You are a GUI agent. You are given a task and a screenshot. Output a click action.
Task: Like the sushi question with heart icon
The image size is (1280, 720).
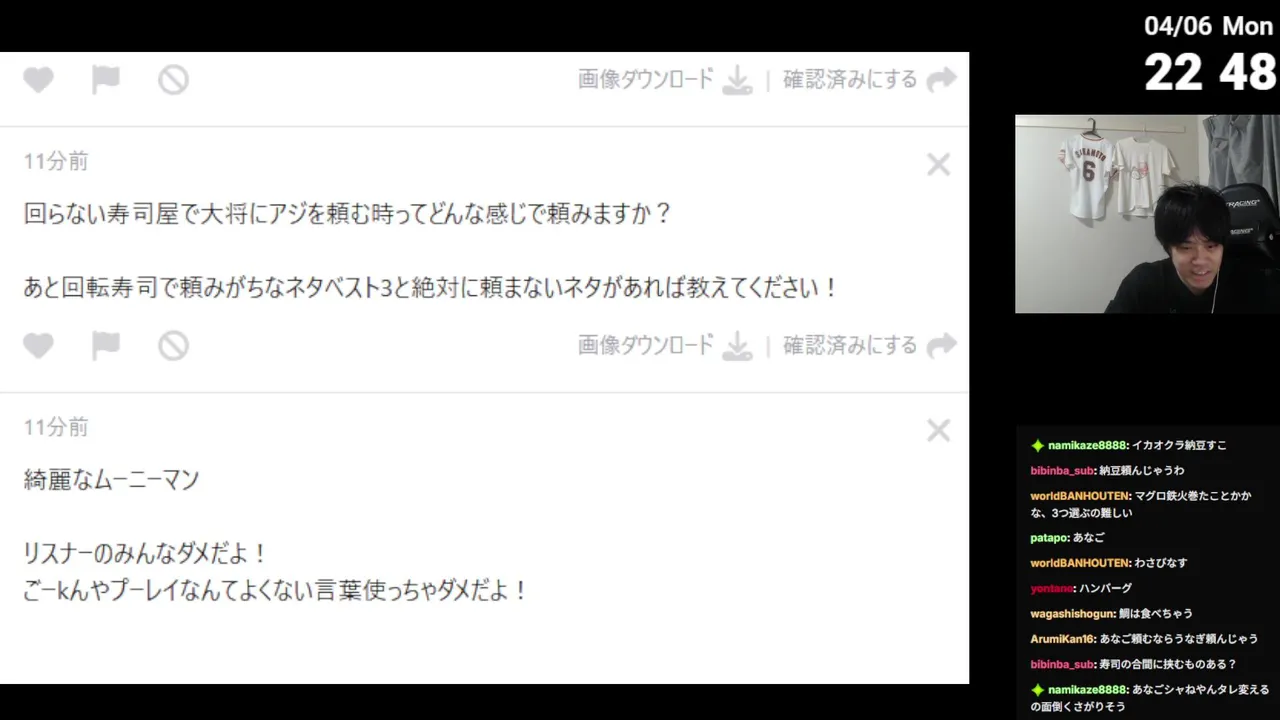tap(39, 346)
